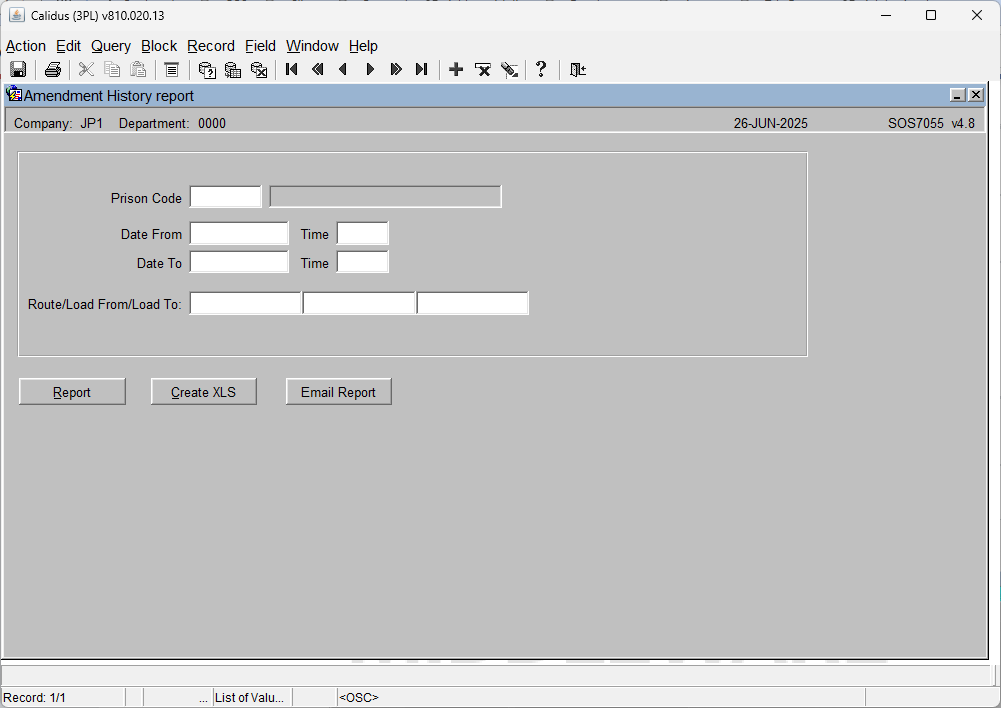Click the Exit door icon in toolbar

pyautogui.click(x=578, y=70)
